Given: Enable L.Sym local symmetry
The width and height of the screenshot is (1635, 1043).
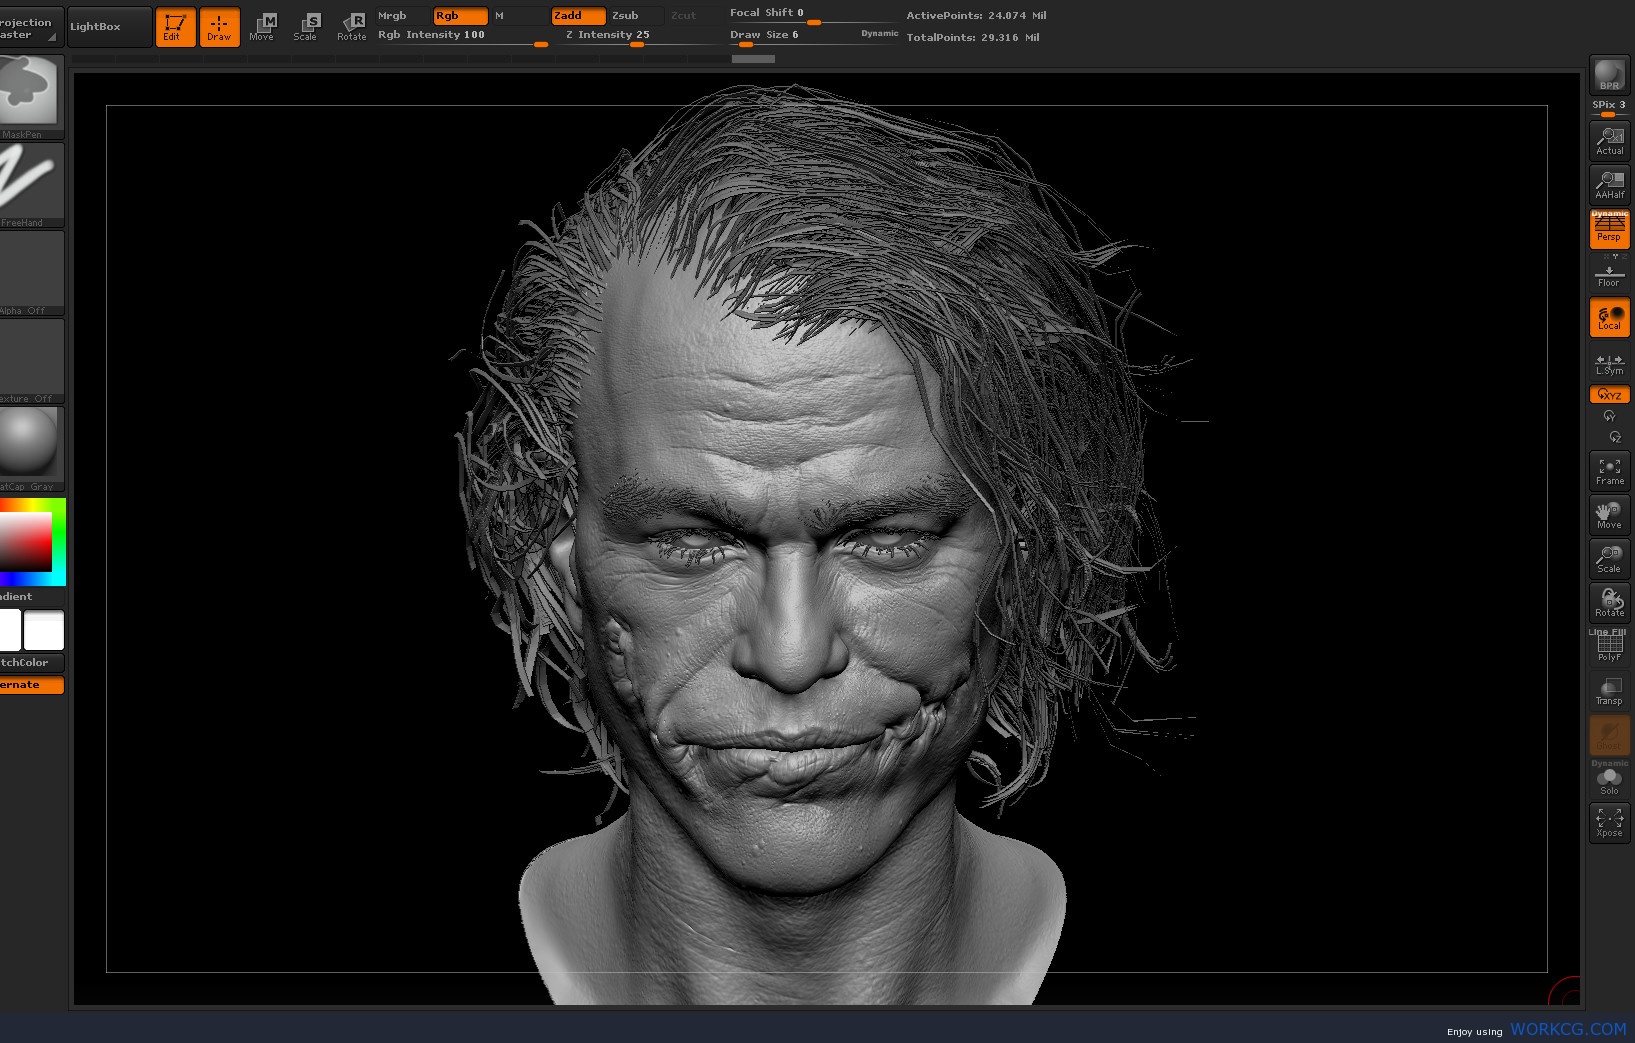Looking at the screenshot, I should click(x=1609, y=363).
